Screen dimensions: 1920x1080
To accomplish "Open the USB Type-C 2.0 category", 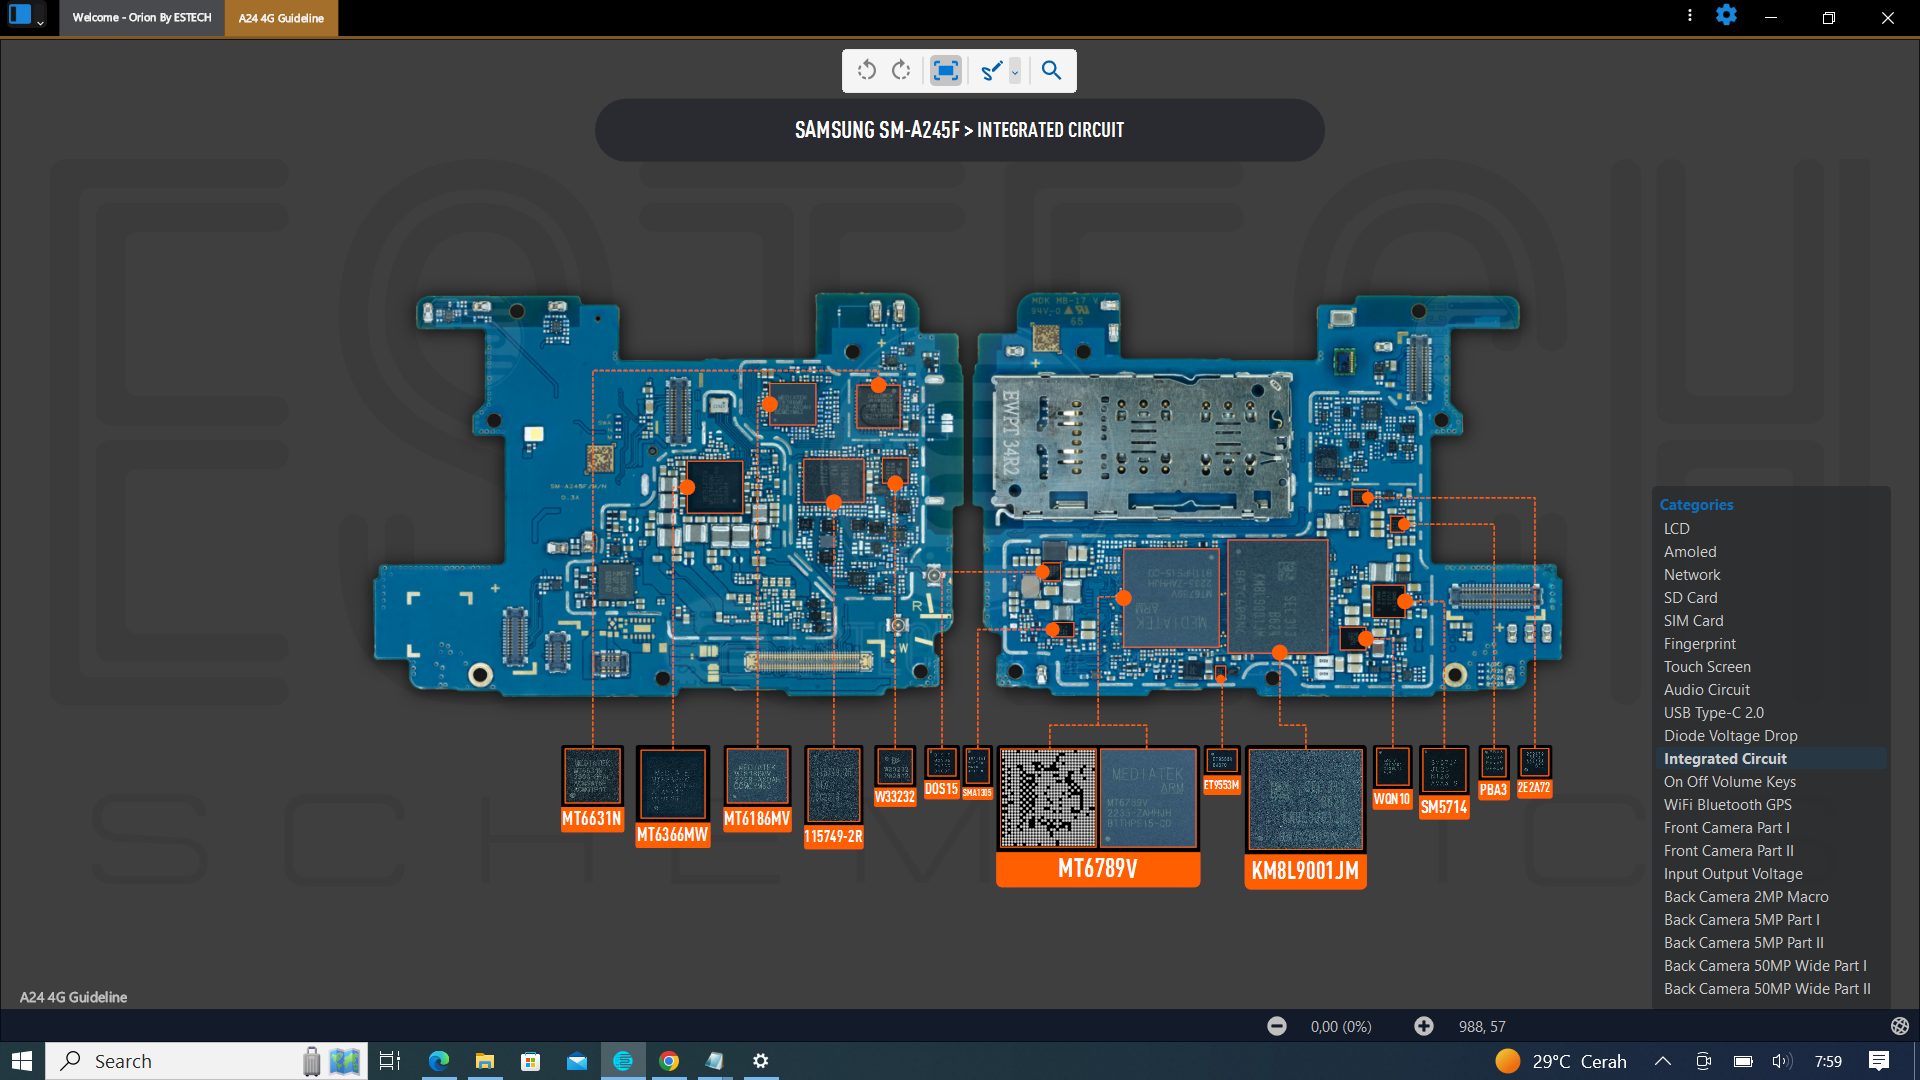I will 1713,713.
